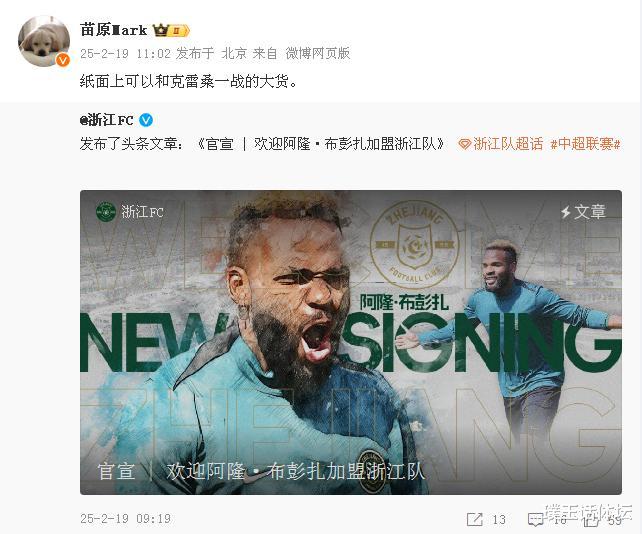Click the dog profile avatar
Image resolution: width=642 pixels, height=534 pixels.
click(44, 41)
